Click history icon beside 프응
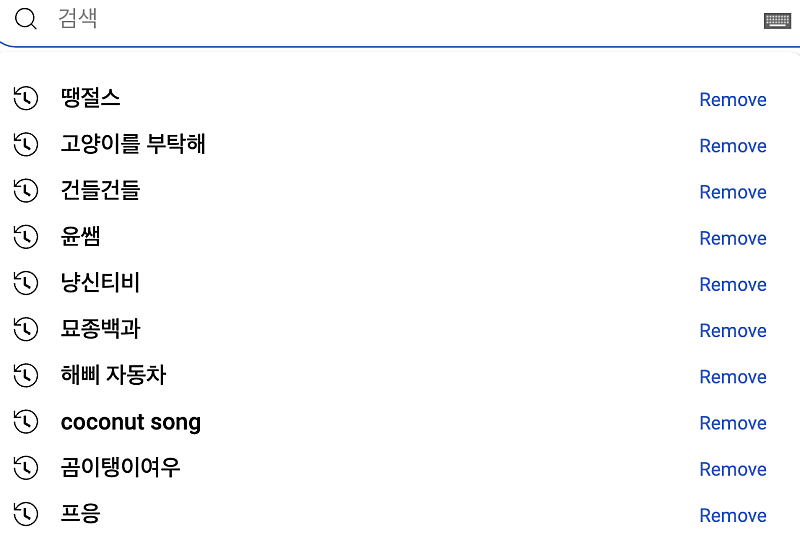 [26, 514]
